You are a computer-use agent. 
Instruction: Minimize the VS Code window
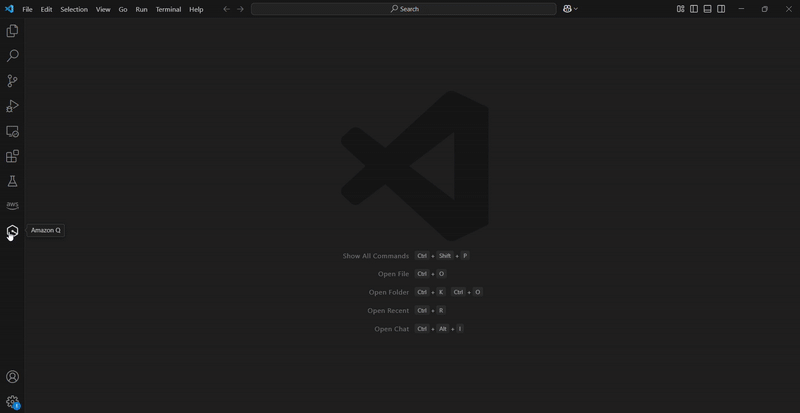741,9
